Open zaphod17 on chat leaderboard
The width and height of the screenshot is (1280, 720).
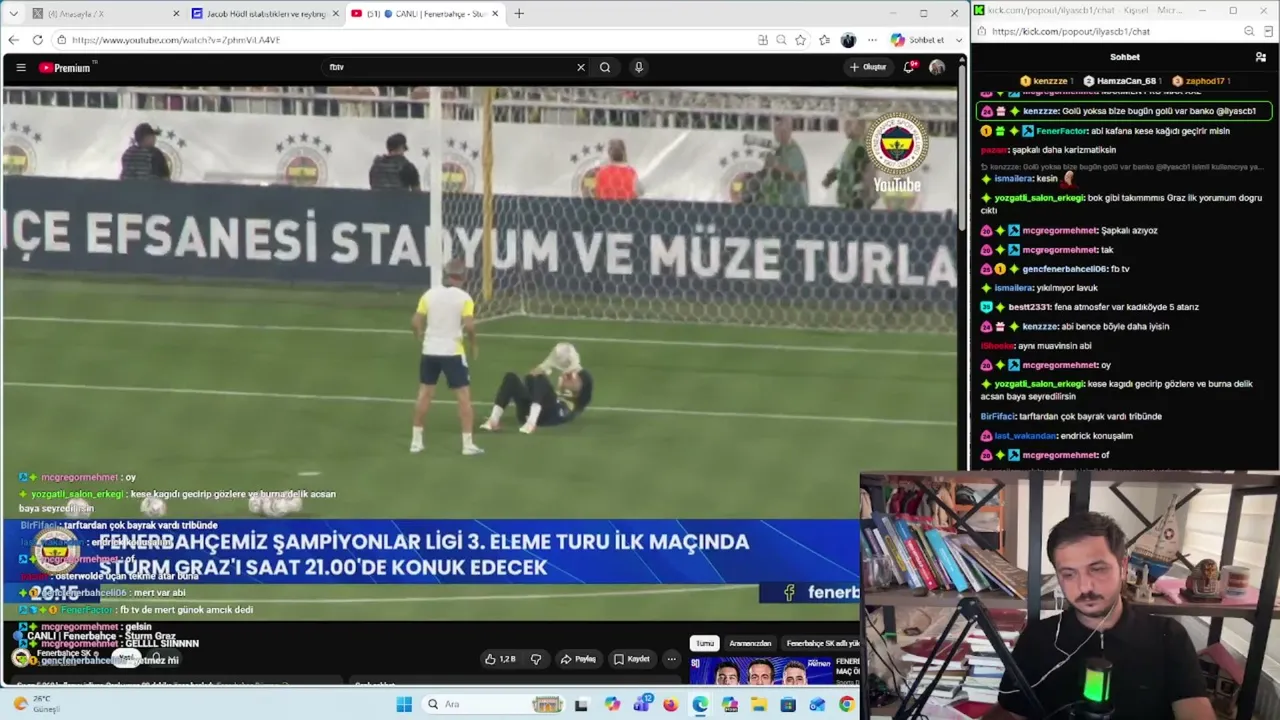[x=1200, y=81]
